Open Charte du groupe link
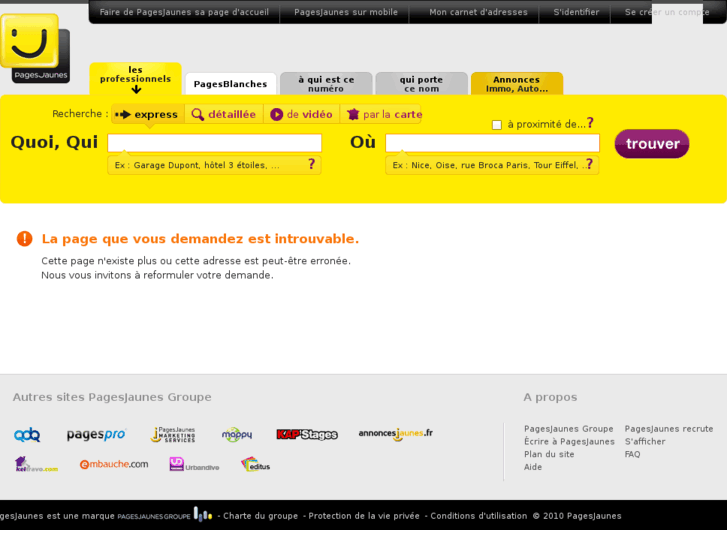 pyautogui.click(x=261, y=516)
